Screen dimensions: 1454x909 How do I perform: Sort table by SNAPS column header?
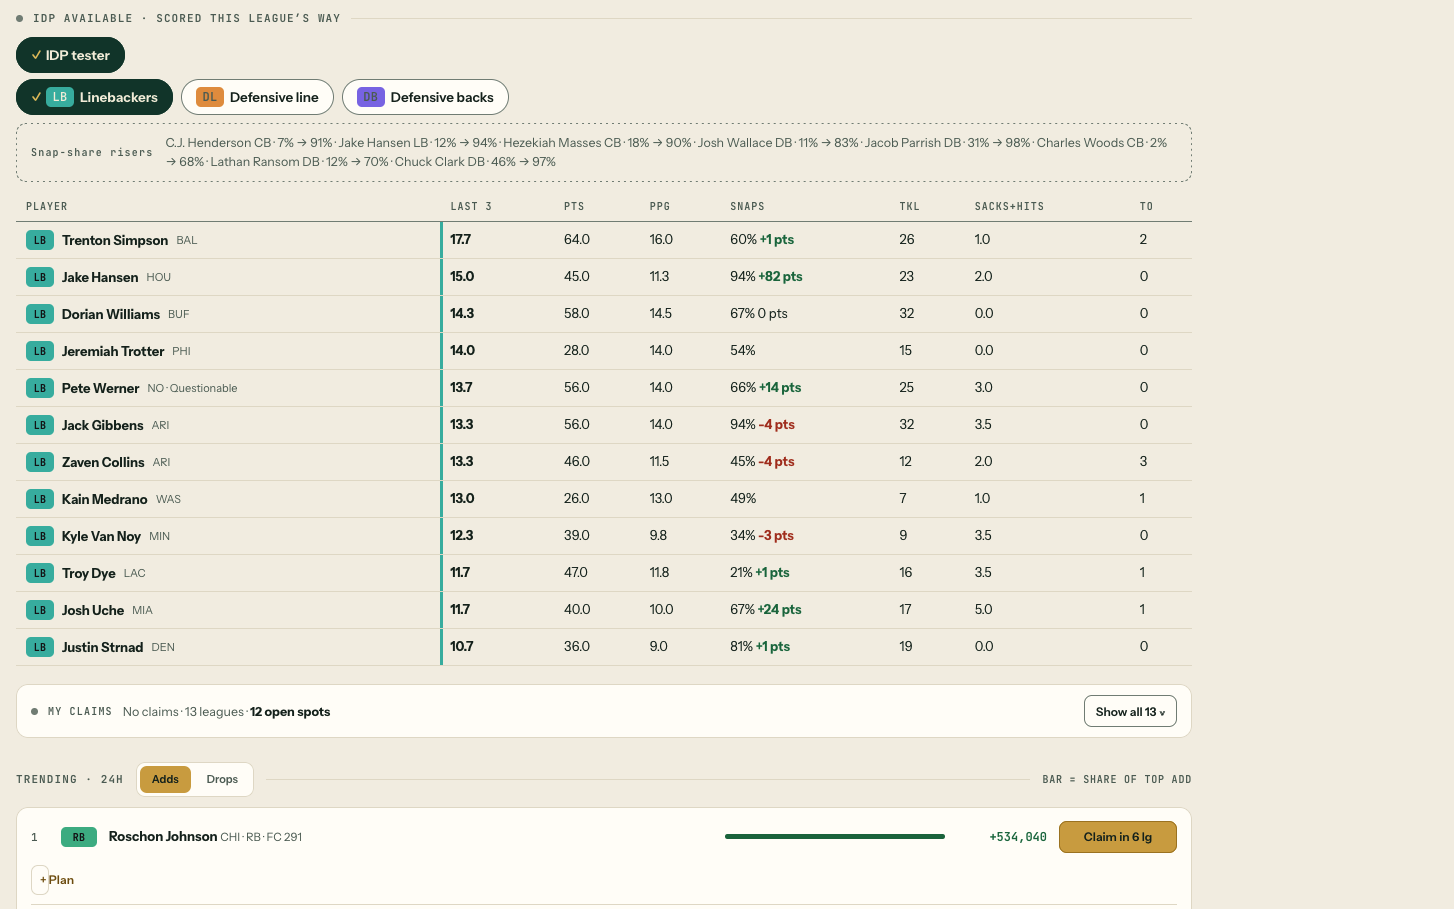747,206
